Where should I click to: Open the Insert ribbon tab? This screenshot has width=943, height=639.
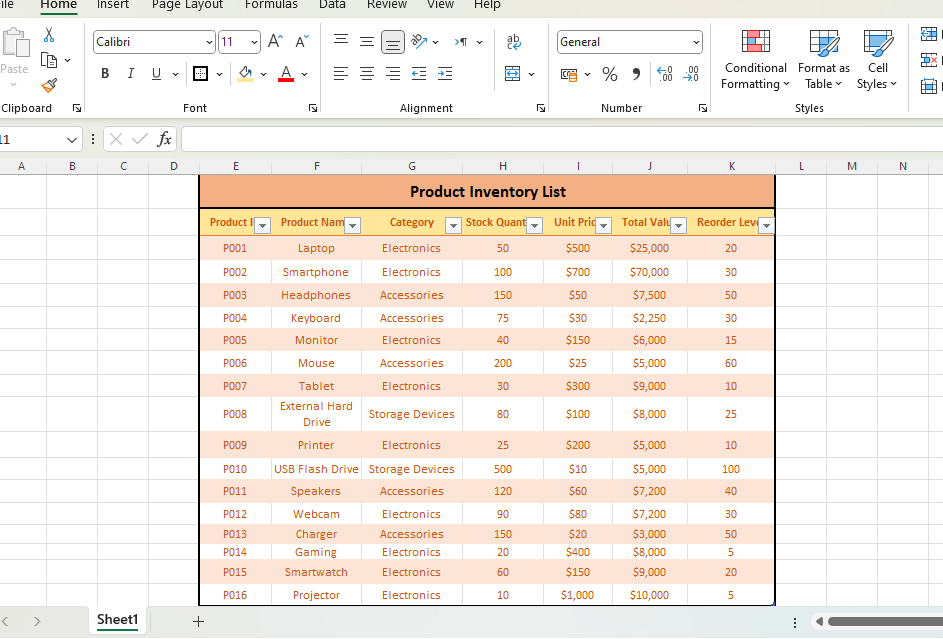click(113, 5)
